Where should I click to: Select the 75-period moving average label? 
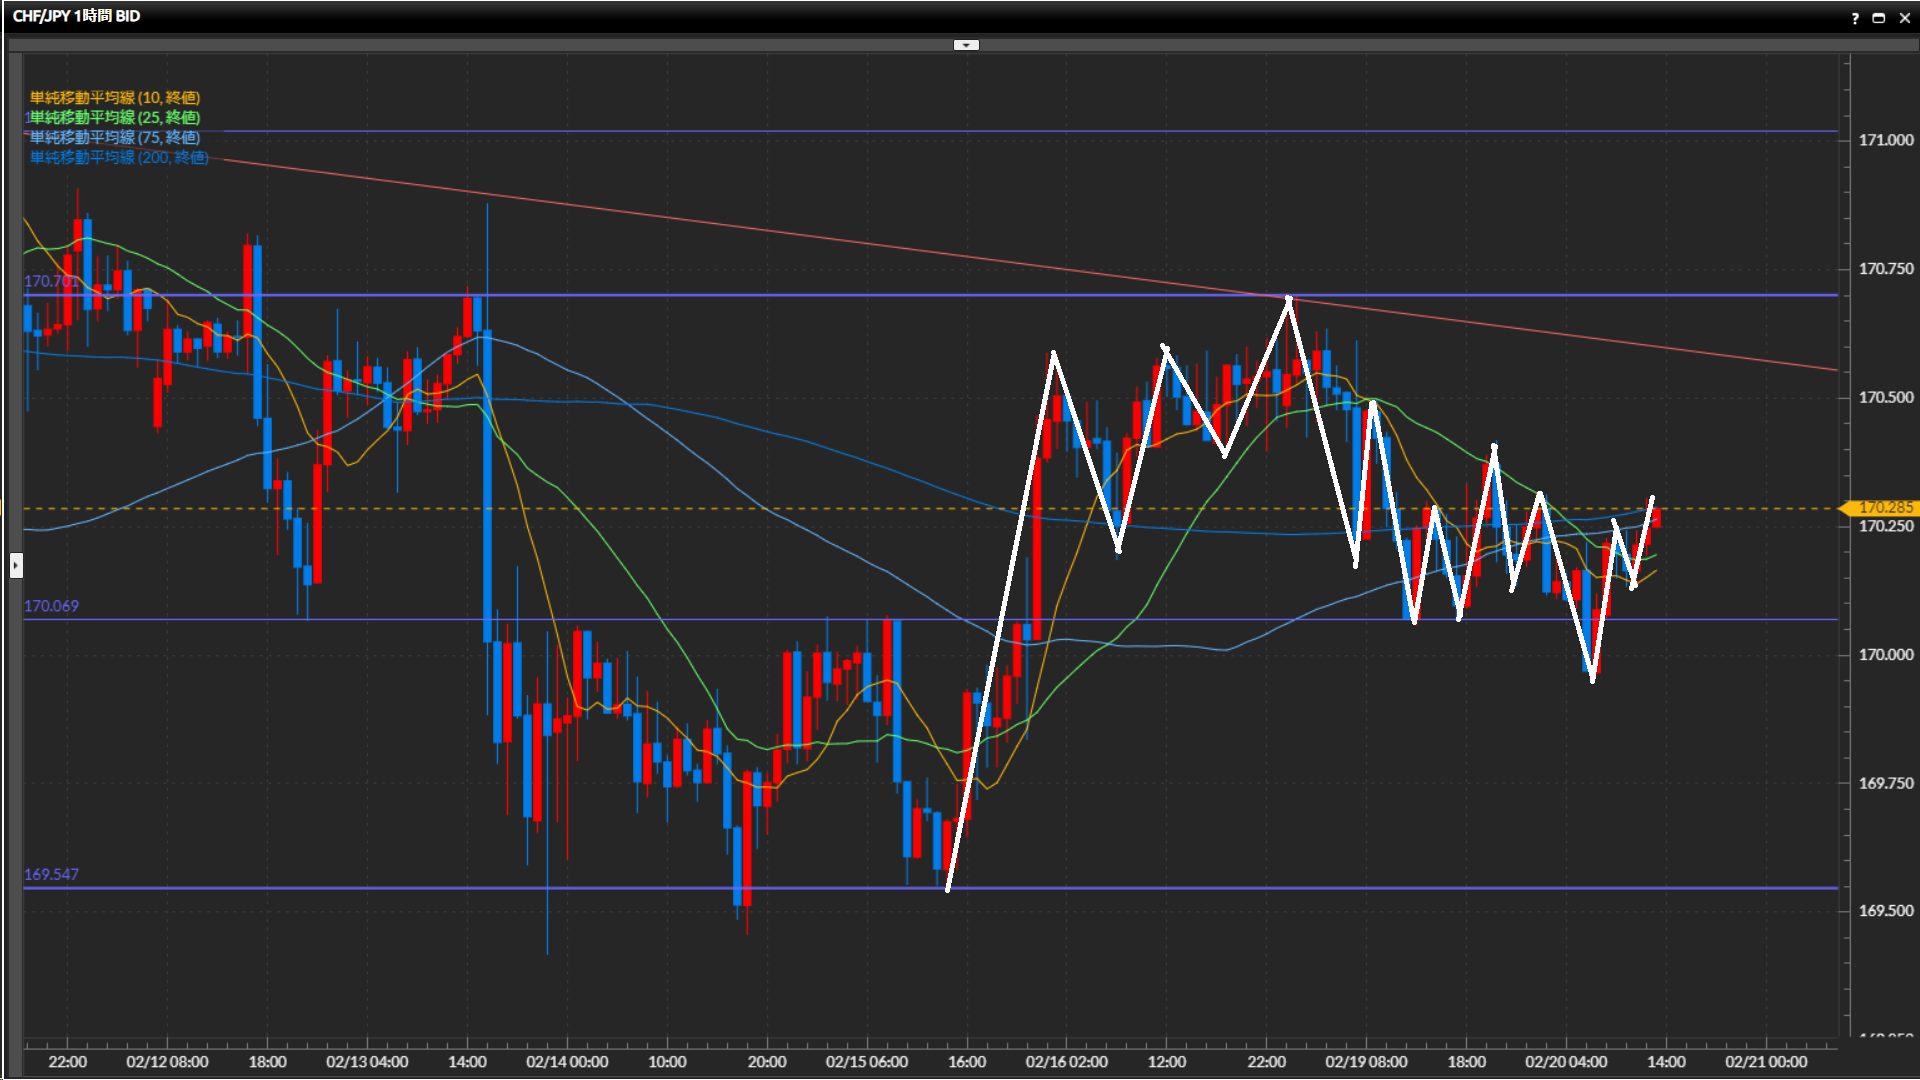click(x=115, y=137)
